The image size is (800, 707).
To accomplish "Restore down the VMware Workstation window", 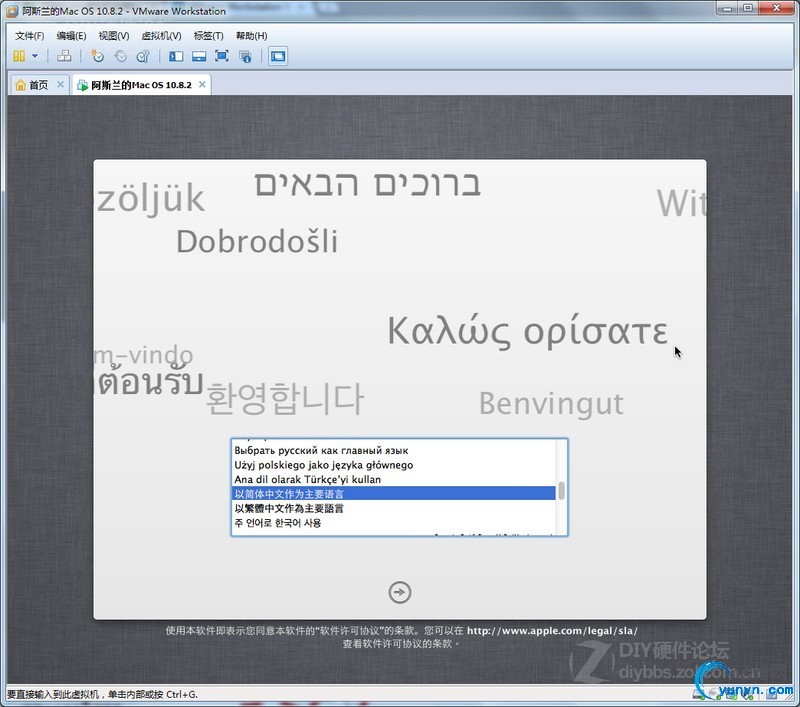I will coord(747,9).
